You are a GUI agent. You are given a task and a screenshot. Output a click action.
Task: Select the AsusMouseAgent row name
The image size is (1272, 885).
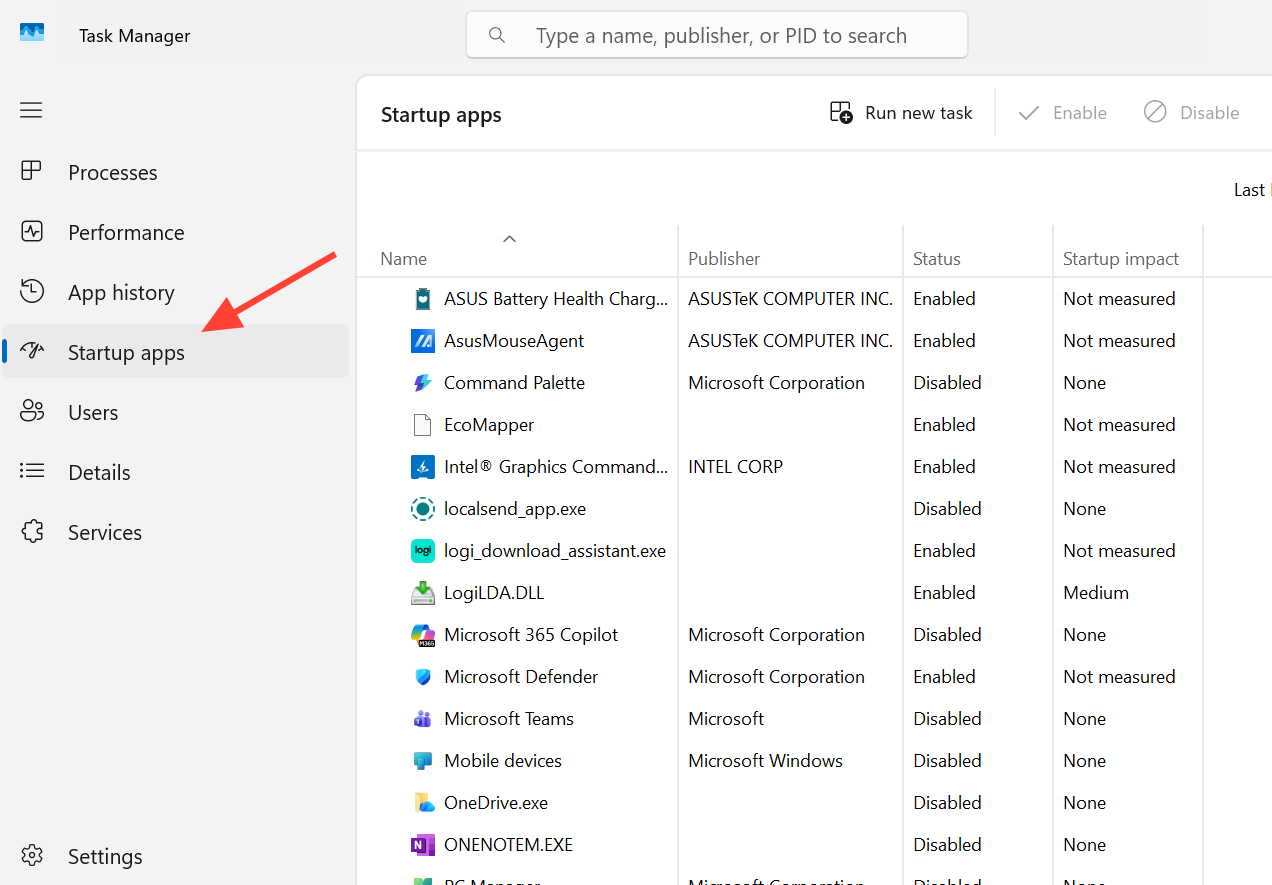pyautogui.click(x=514, y=341)
